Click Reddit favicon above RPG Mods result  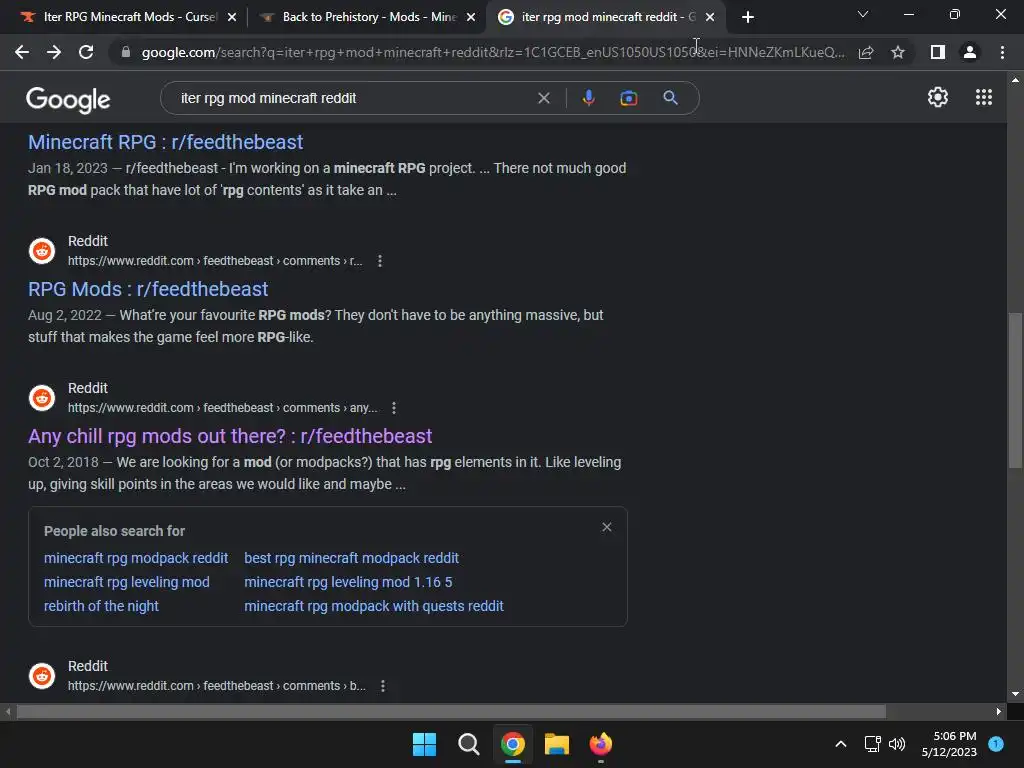click(x=42, y=251)
